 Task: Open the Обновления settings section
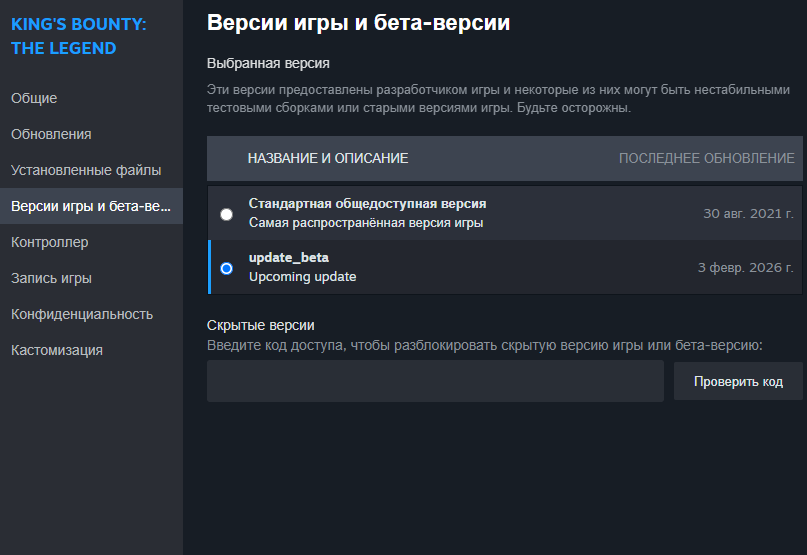tap(91, 134)
